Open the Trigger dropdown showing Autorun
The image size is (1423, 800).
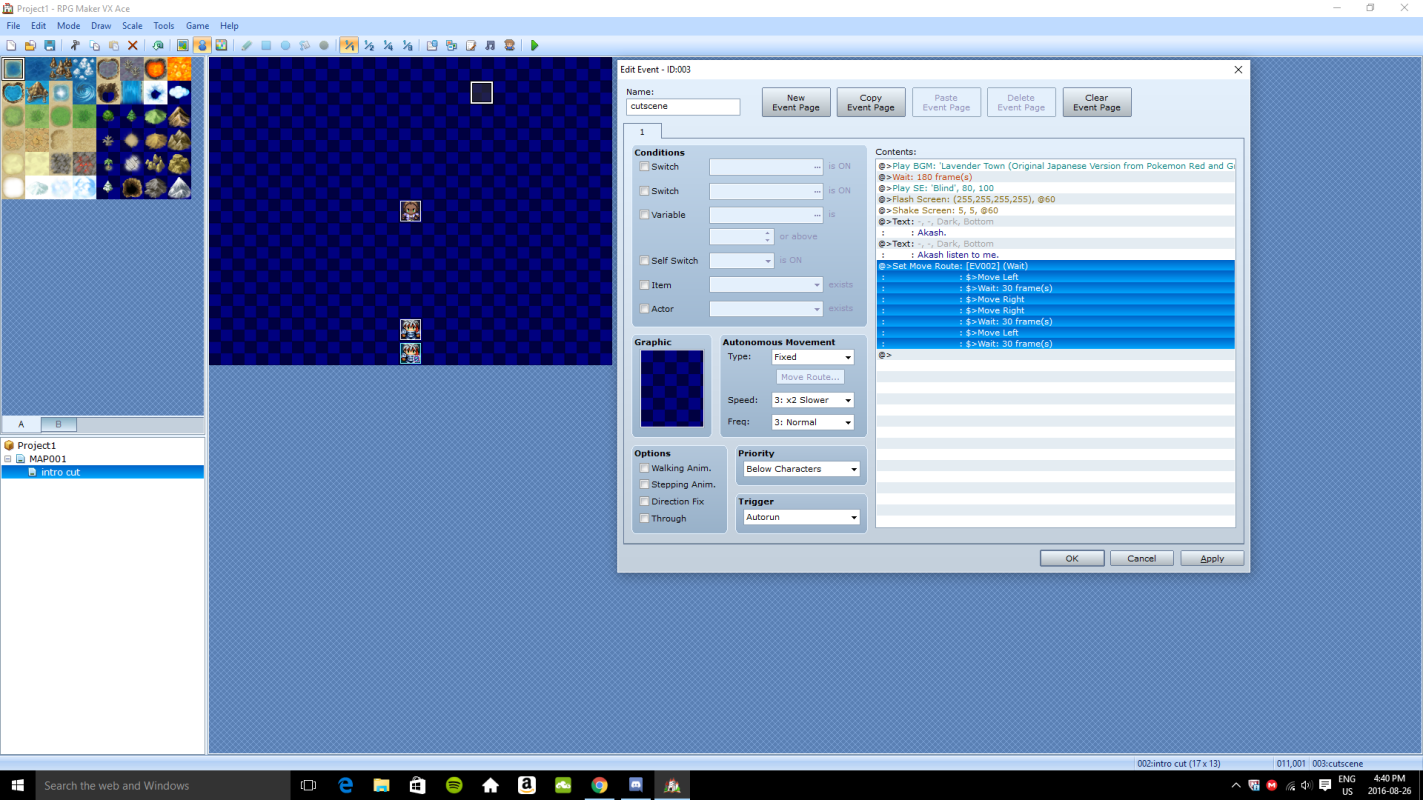[800, 517]
